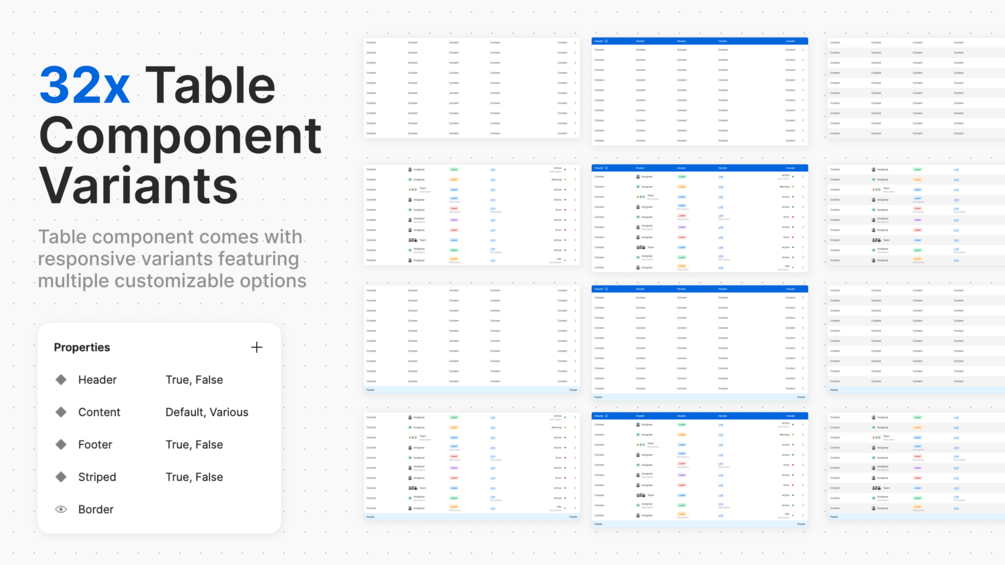Open second-row headerless table with assignee content

tap(472, 215)
